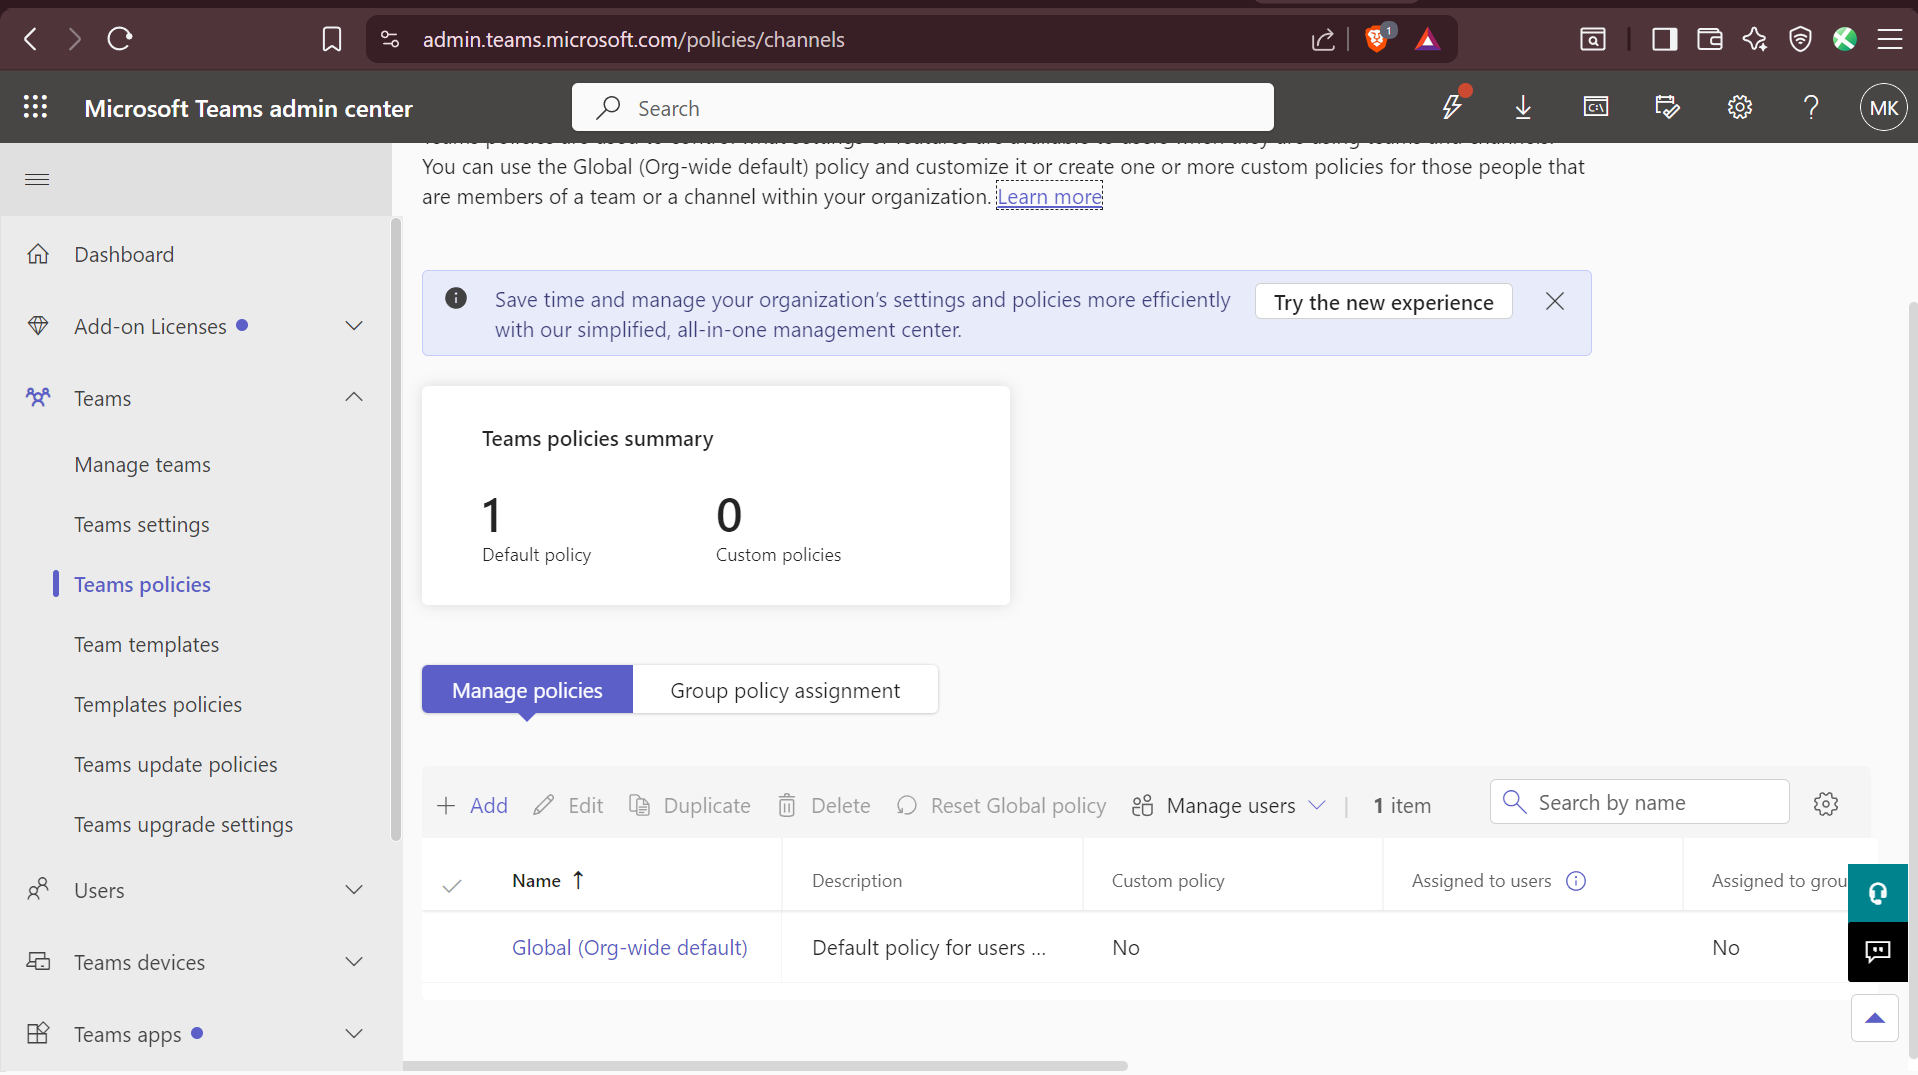Click the info icon beside Assigned to users

pyautogui.click(x=1576, y=881)
